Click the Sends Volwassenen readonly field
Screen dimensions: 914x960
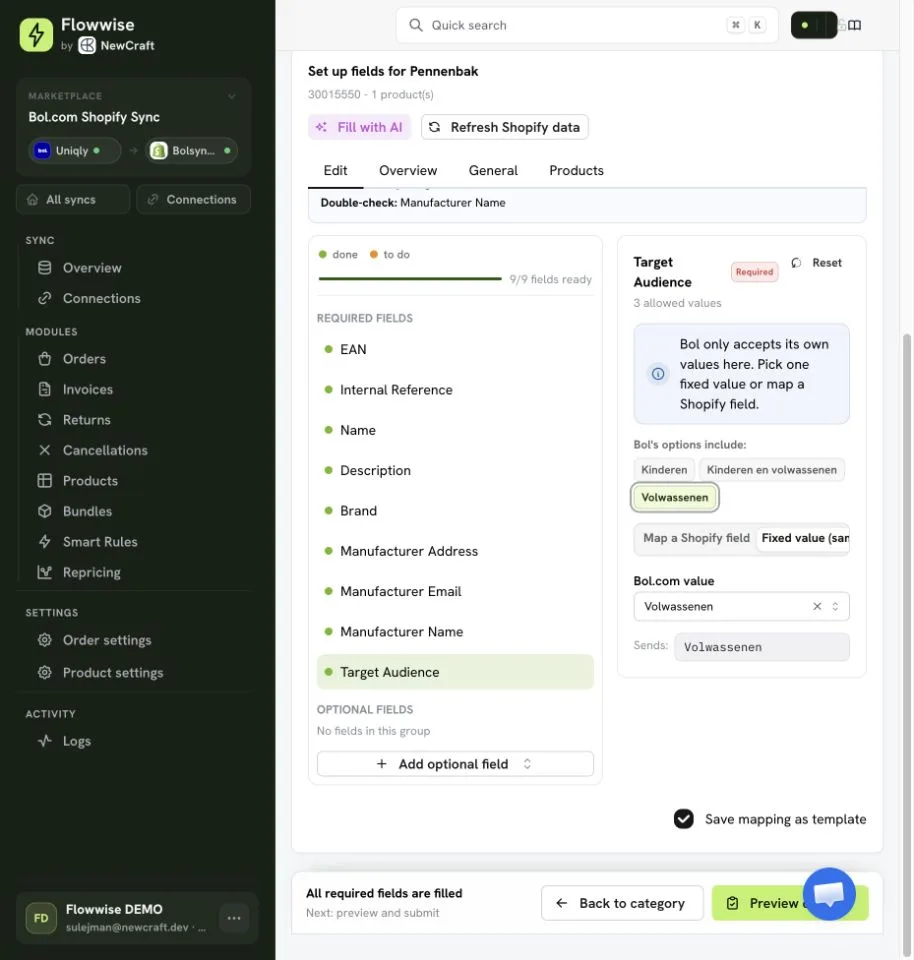[x=762, y=647]
